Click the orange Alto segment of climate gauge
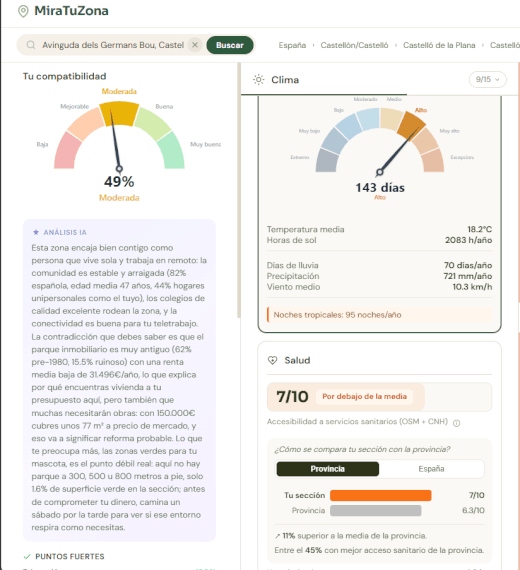520x570 pixels. [x=411, y=124]
